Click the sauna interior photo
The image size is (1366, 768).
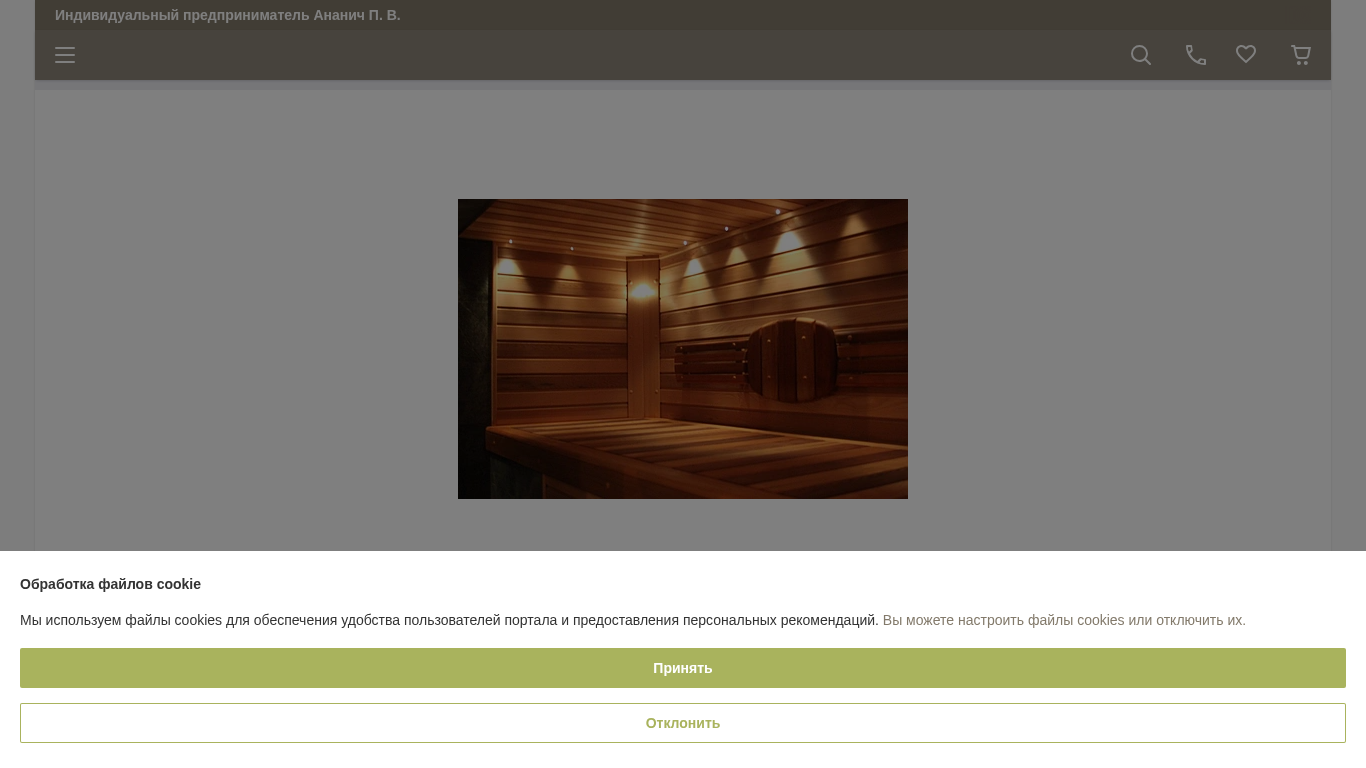(683, 349)
